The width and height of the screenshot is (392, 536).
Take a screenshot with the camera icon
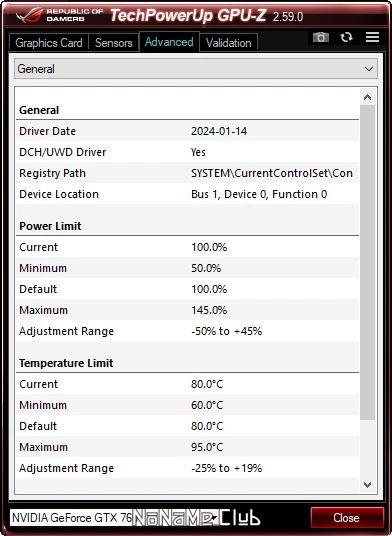(x=321, y=37)
